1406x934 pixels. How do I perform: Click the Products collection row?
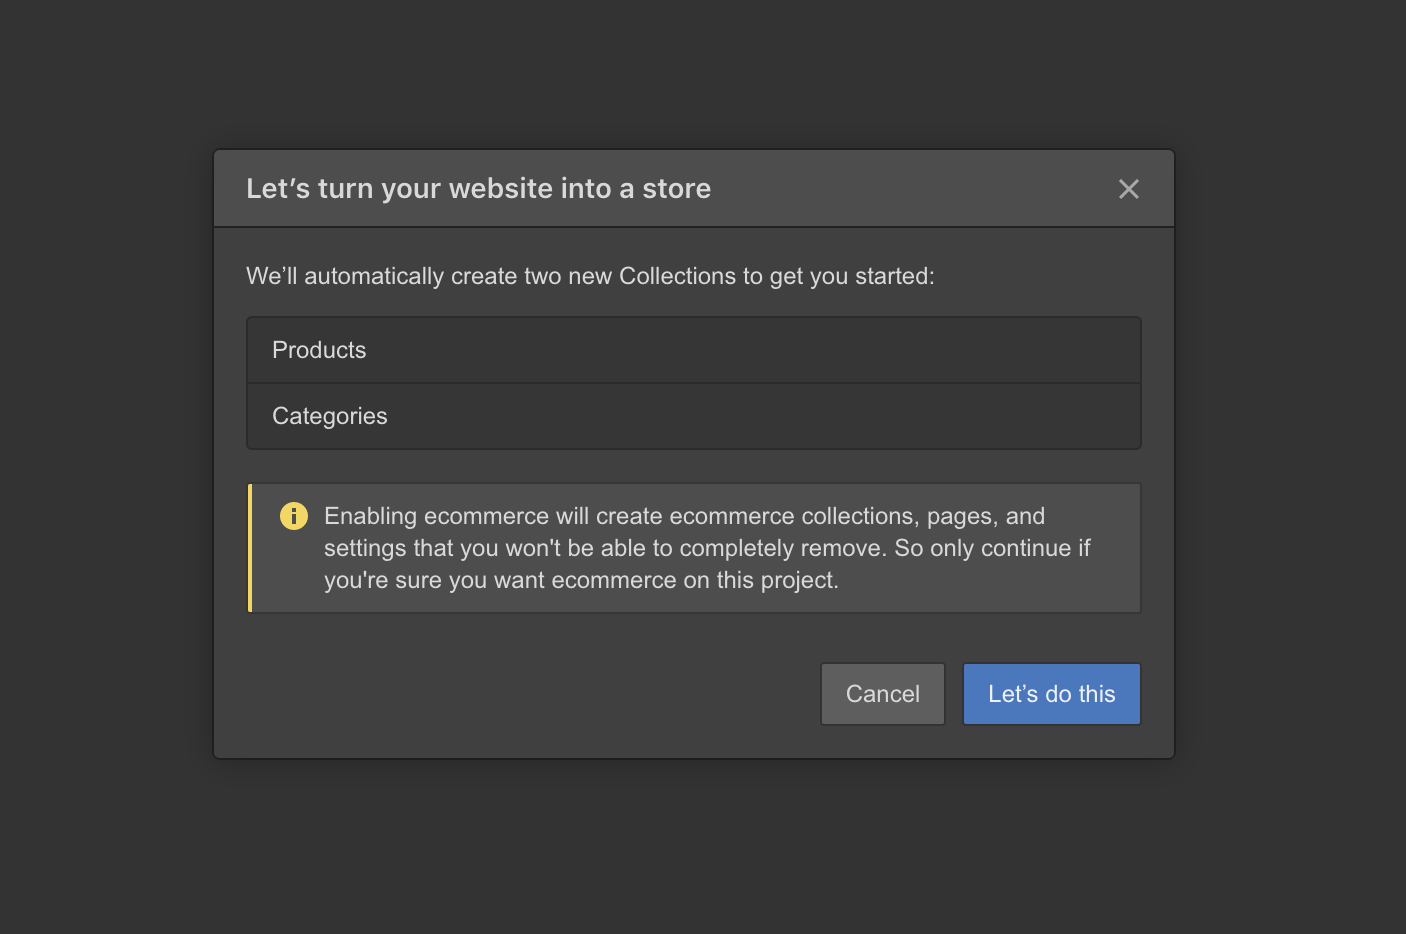tap(693, 349)
